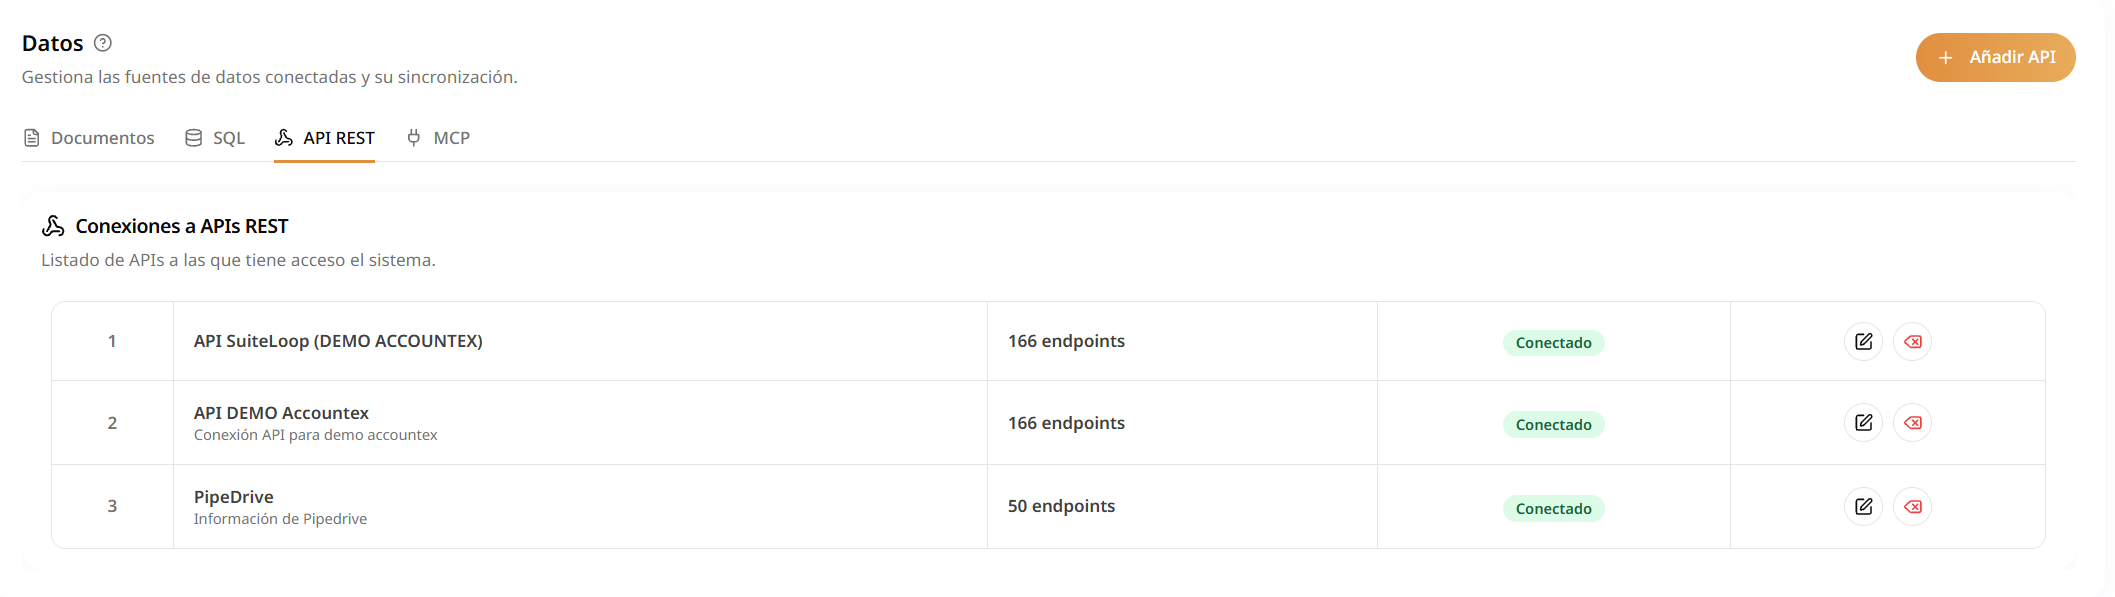This screenshot has width=2115, height=597.
Task: Select the PipeDrive row name
Action: [234, 497]
